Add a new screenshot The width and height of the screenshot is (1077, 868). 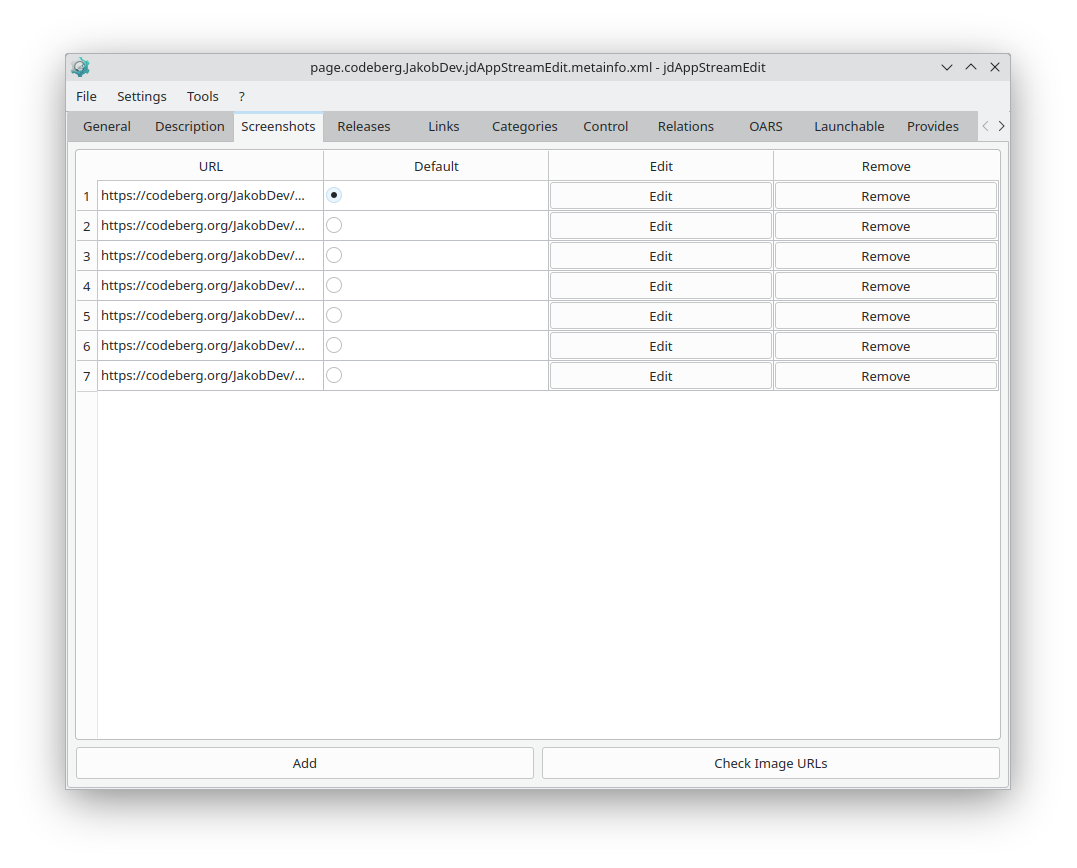click(305, 763)
